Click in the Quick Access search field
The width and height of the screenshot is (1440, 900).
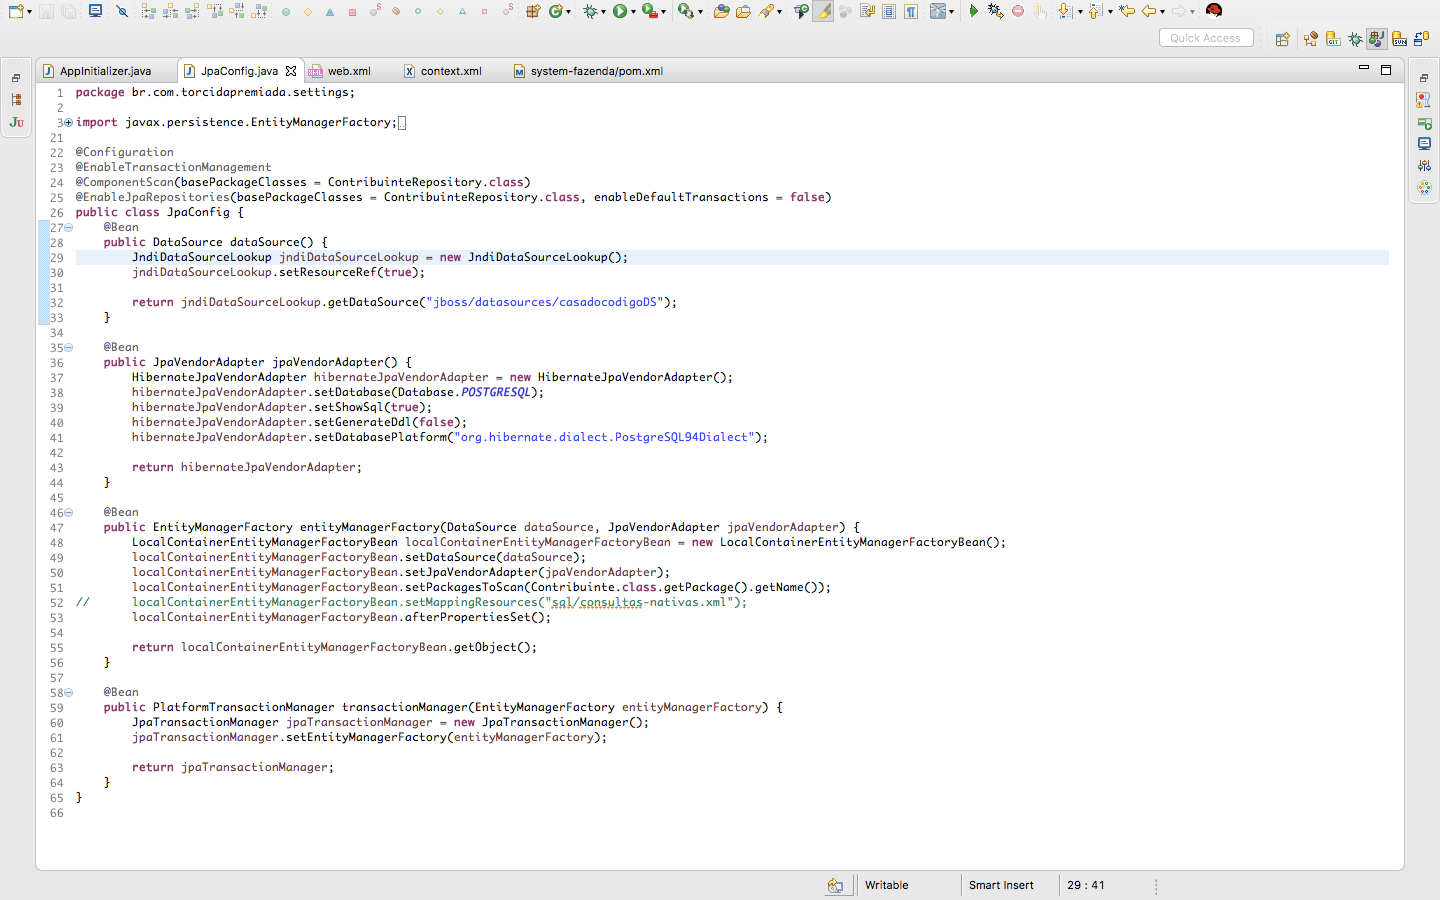1205,38
